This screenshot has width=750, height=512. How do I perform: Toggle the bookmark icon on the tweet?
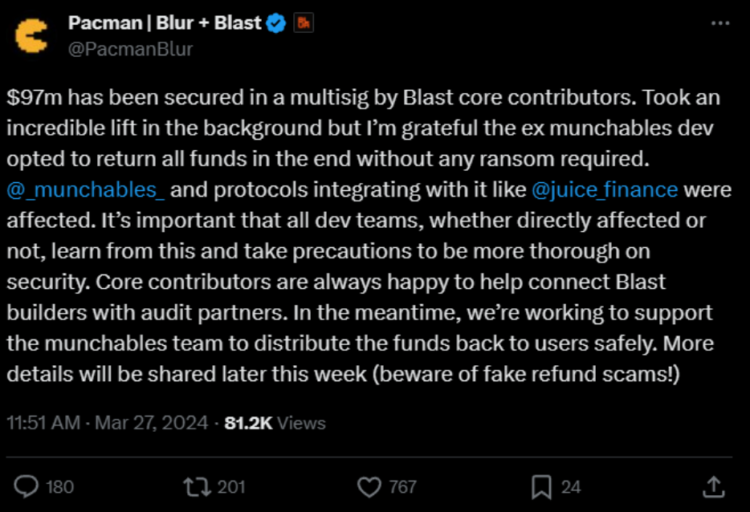[541, 486]
